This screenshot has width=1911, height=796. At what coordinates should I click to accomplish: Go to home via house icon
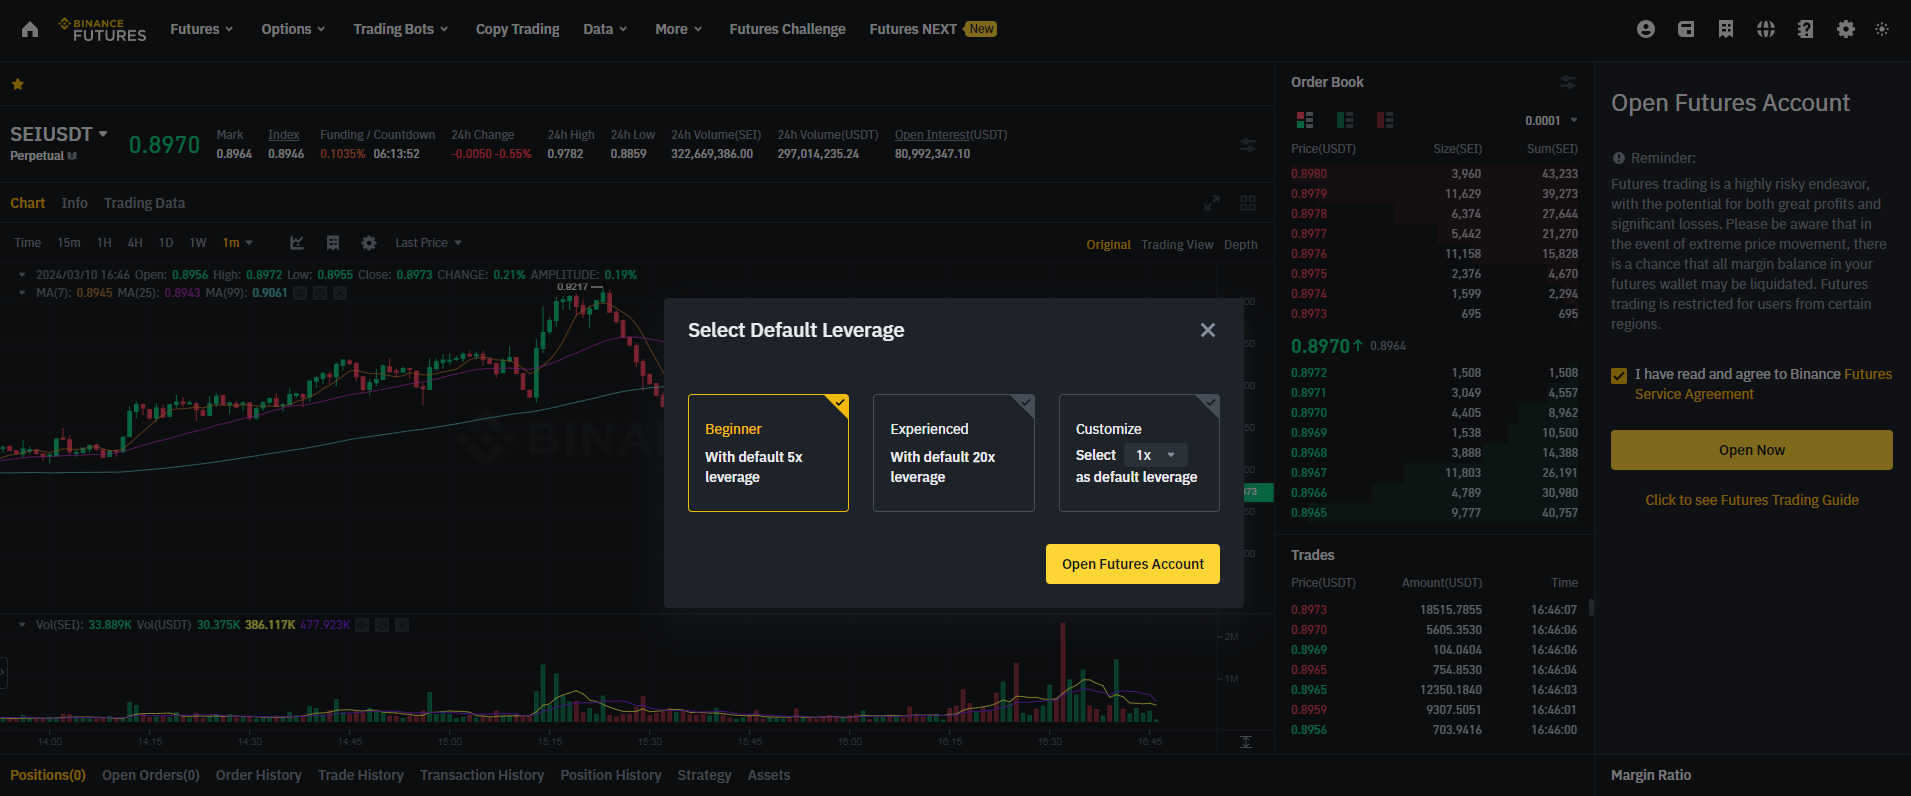(30, 29)
